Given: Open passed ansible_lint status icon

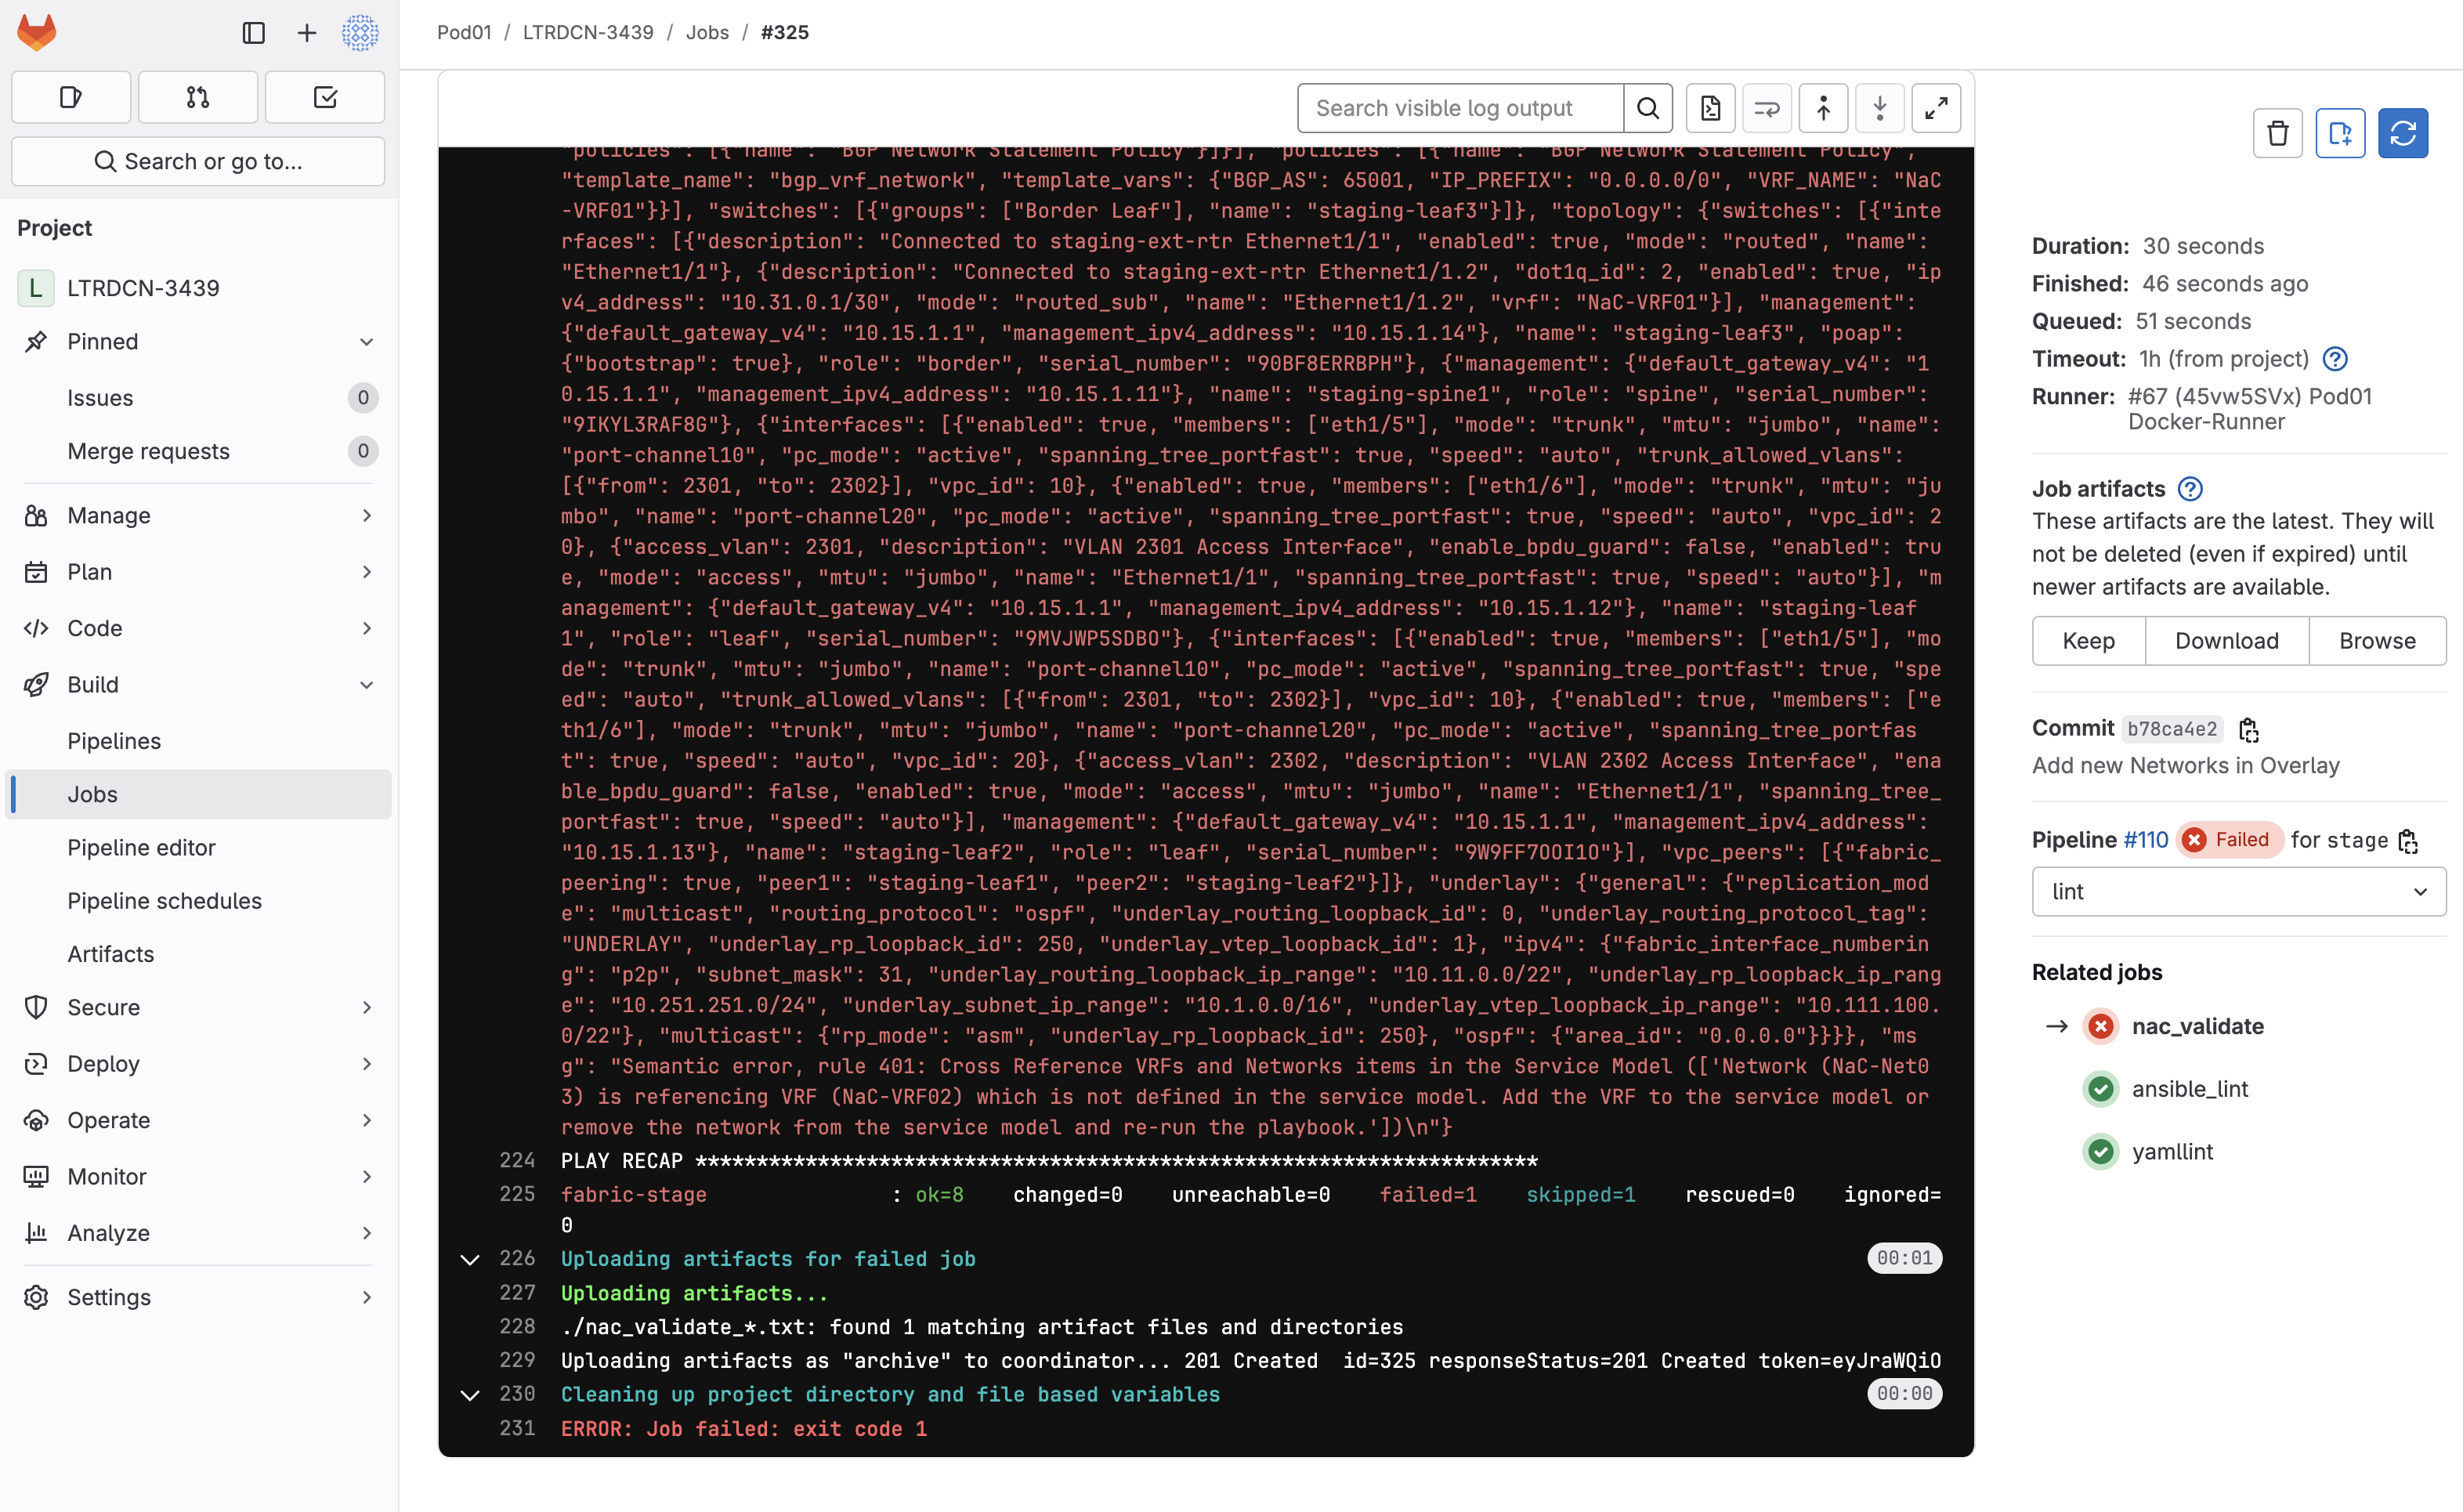Looking at the screenshot, I should (x=2101, y=1089).
